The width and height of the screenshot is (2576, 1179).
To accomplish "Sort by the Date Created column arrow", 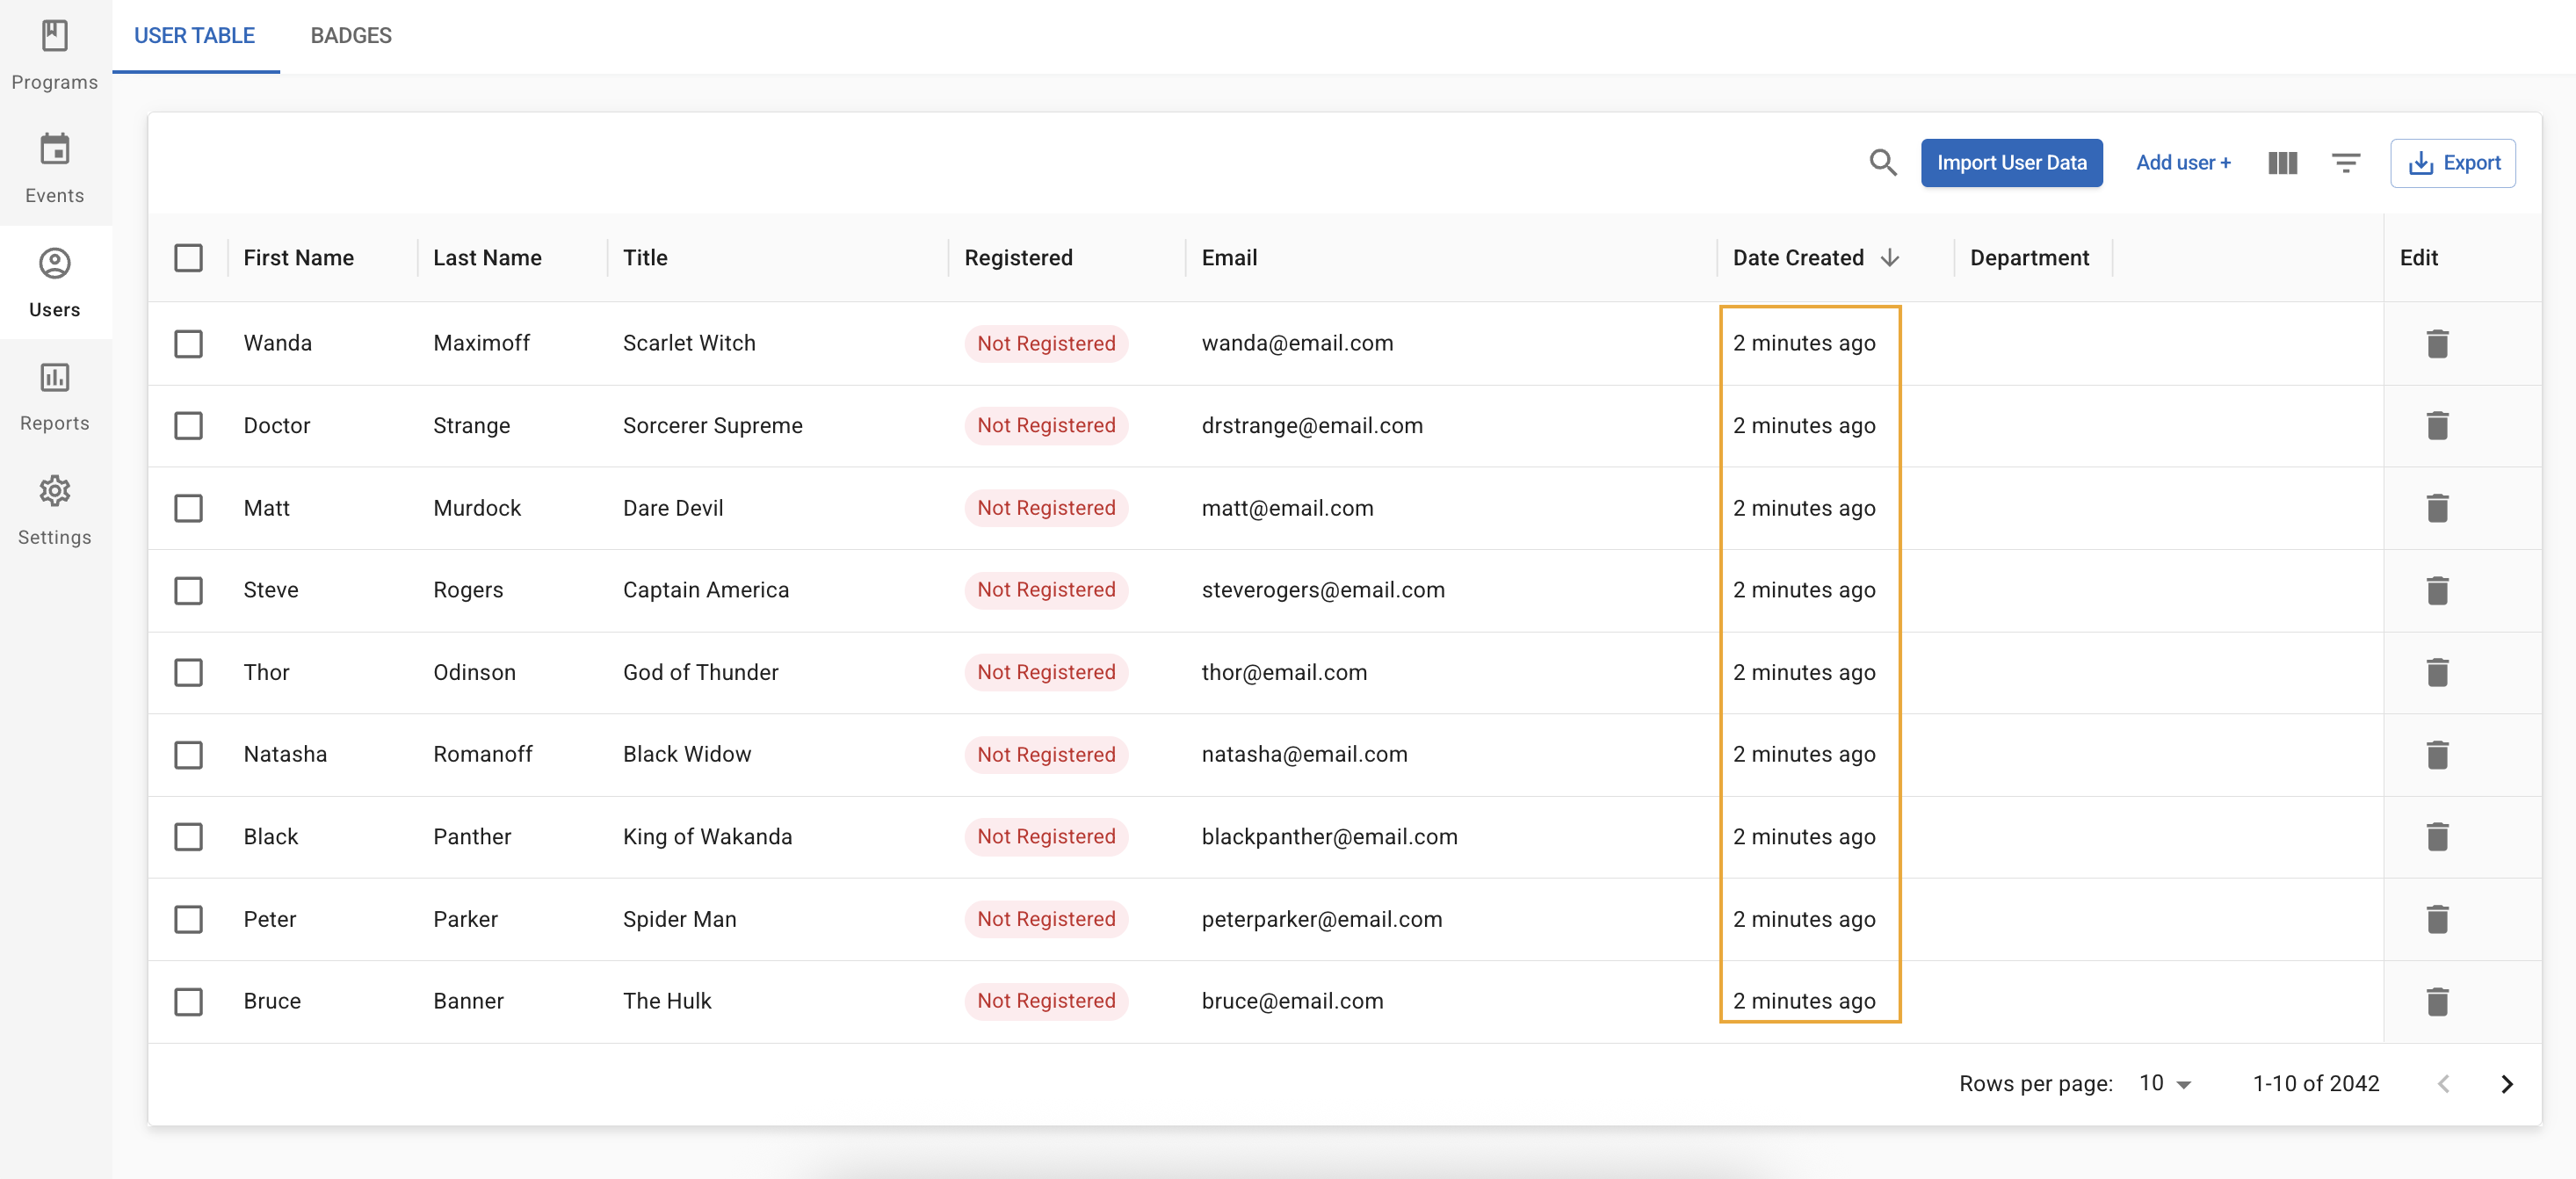I will [1889, 258].
